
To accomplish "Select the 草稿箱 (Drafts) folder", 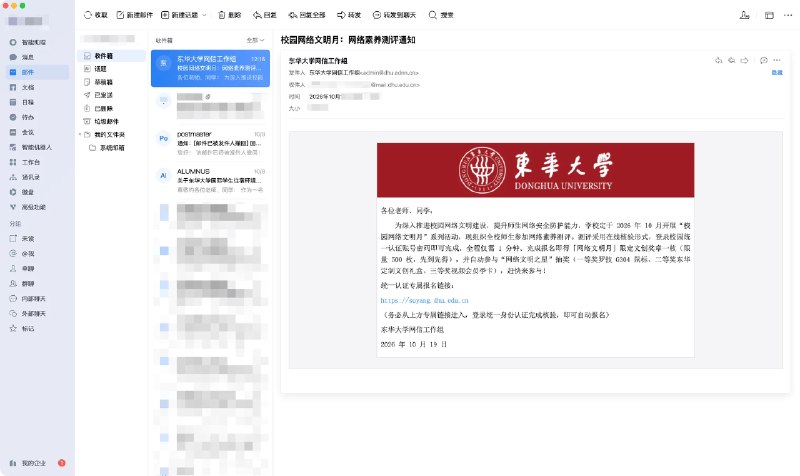I will [x=111, y=82].
